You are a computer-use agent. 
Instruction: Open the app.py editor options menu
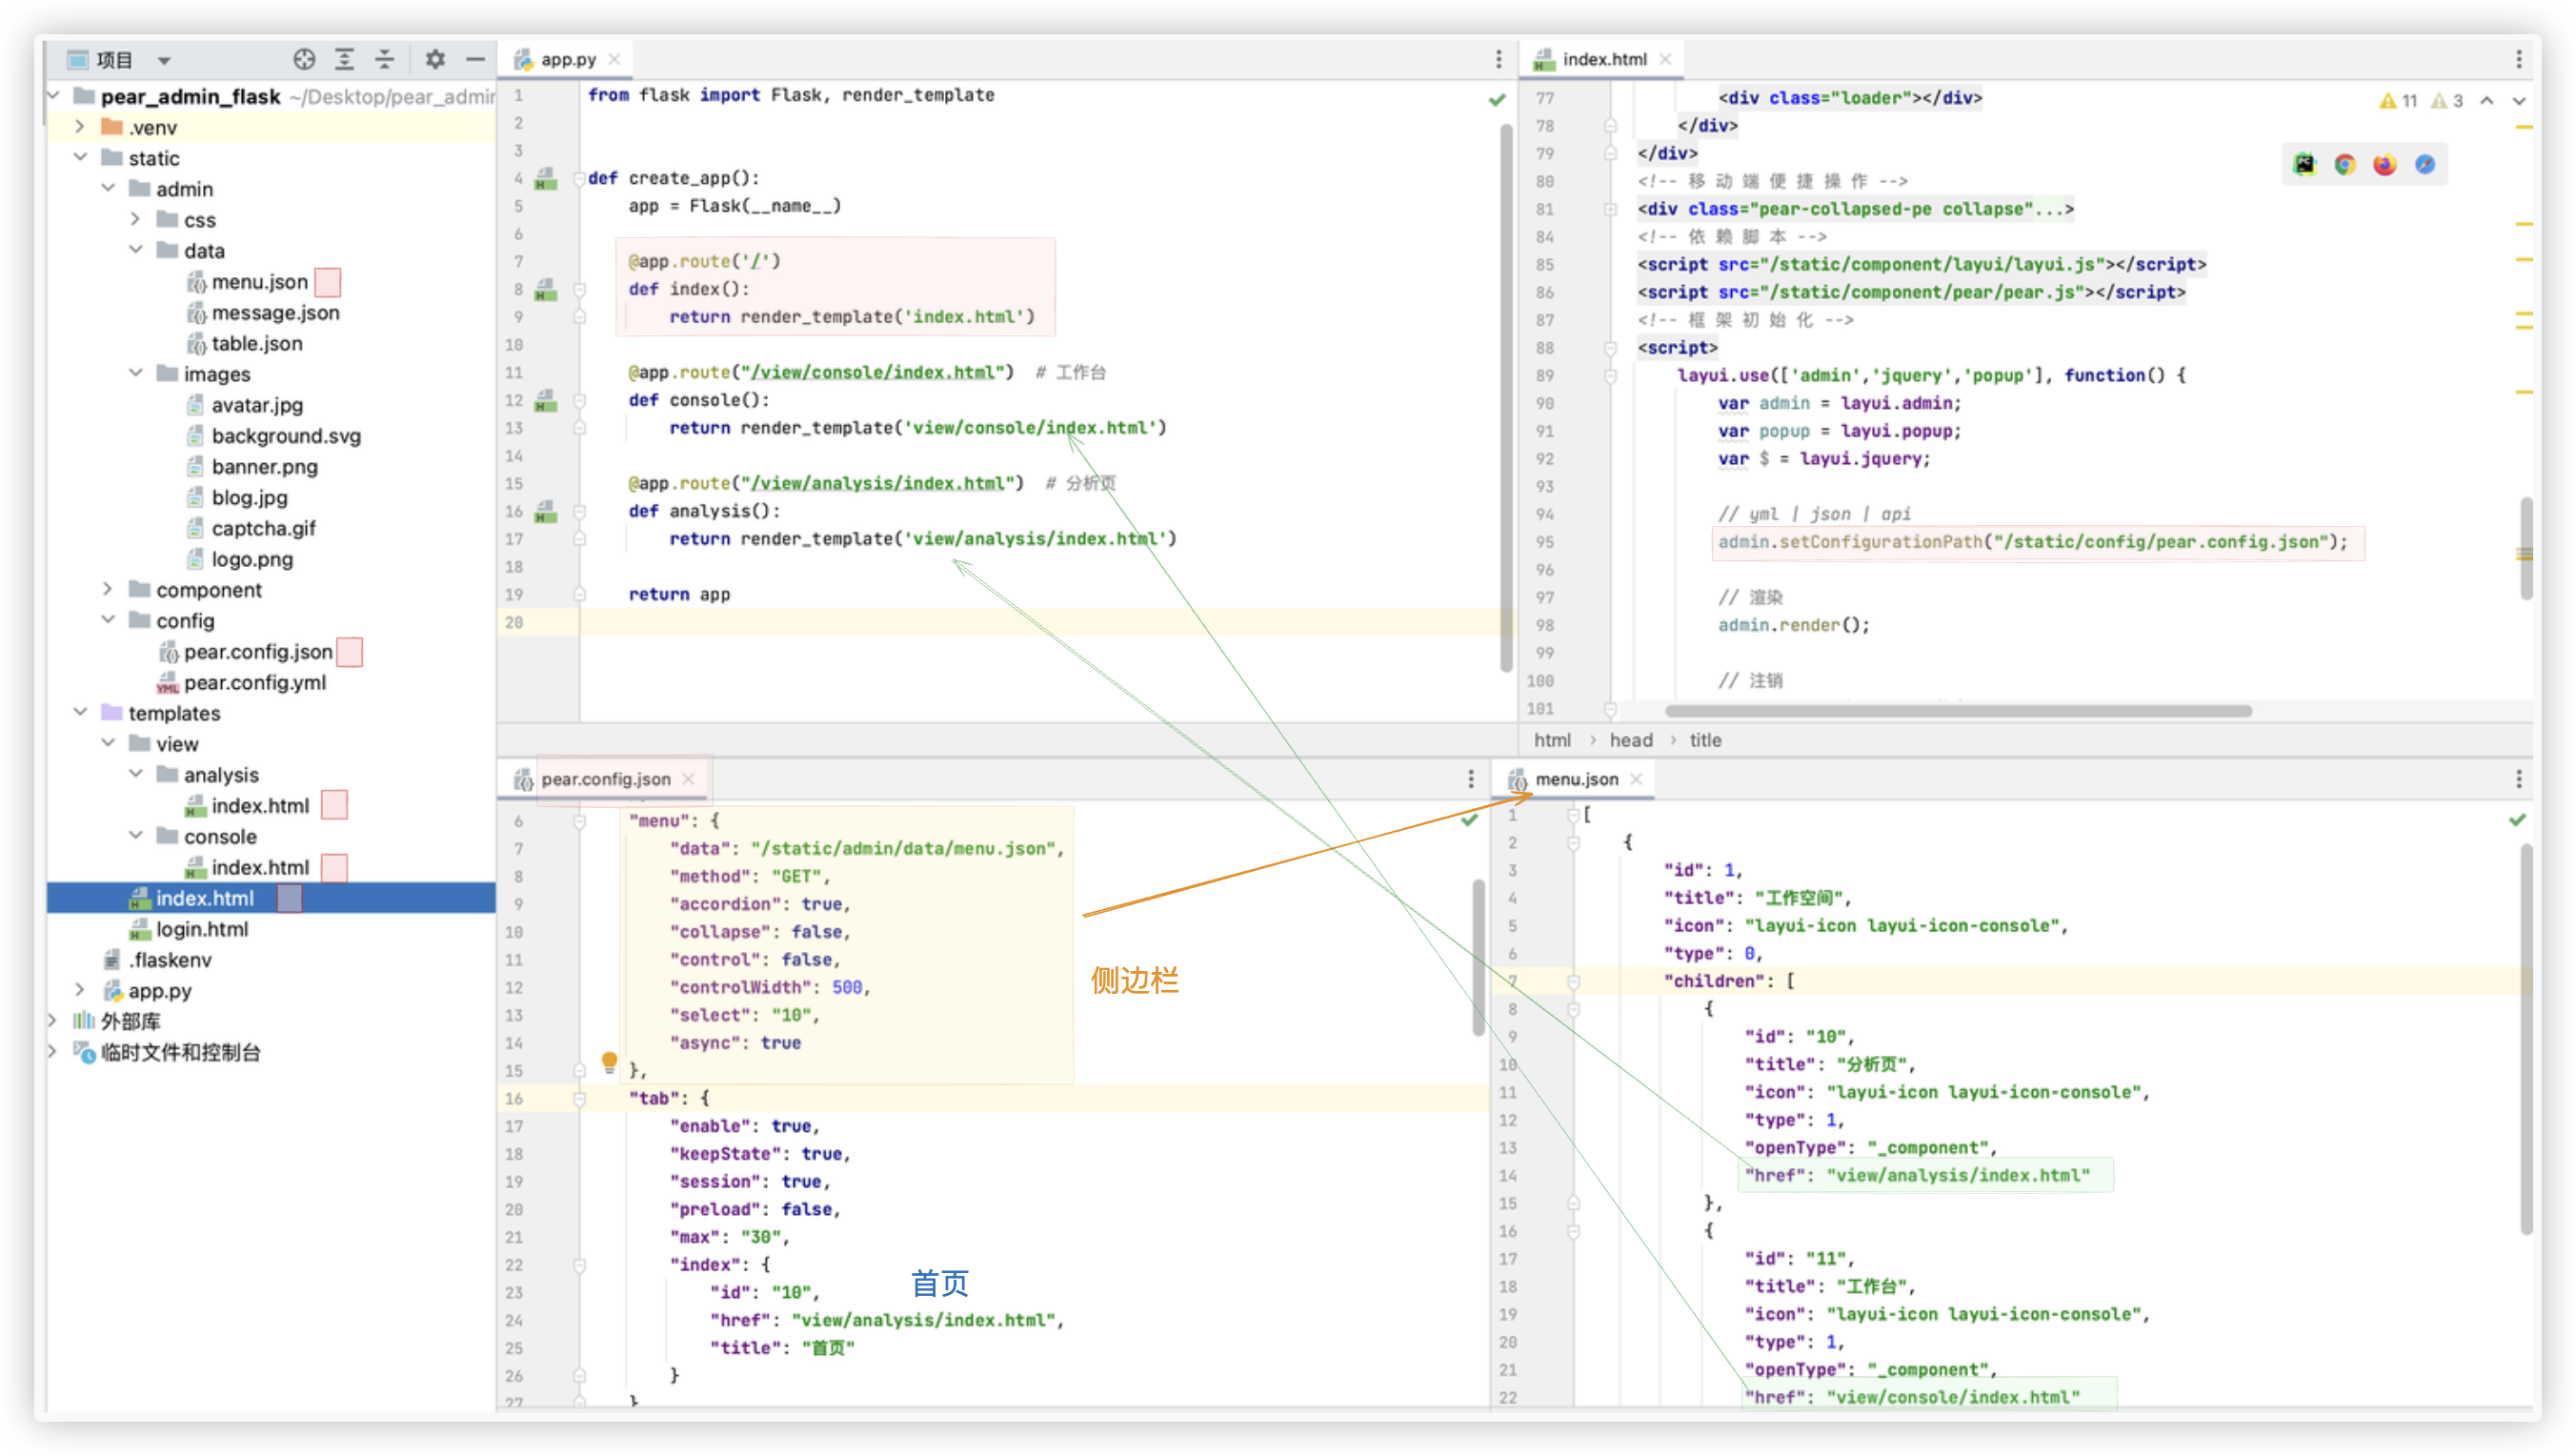[x=1498, y=60]
